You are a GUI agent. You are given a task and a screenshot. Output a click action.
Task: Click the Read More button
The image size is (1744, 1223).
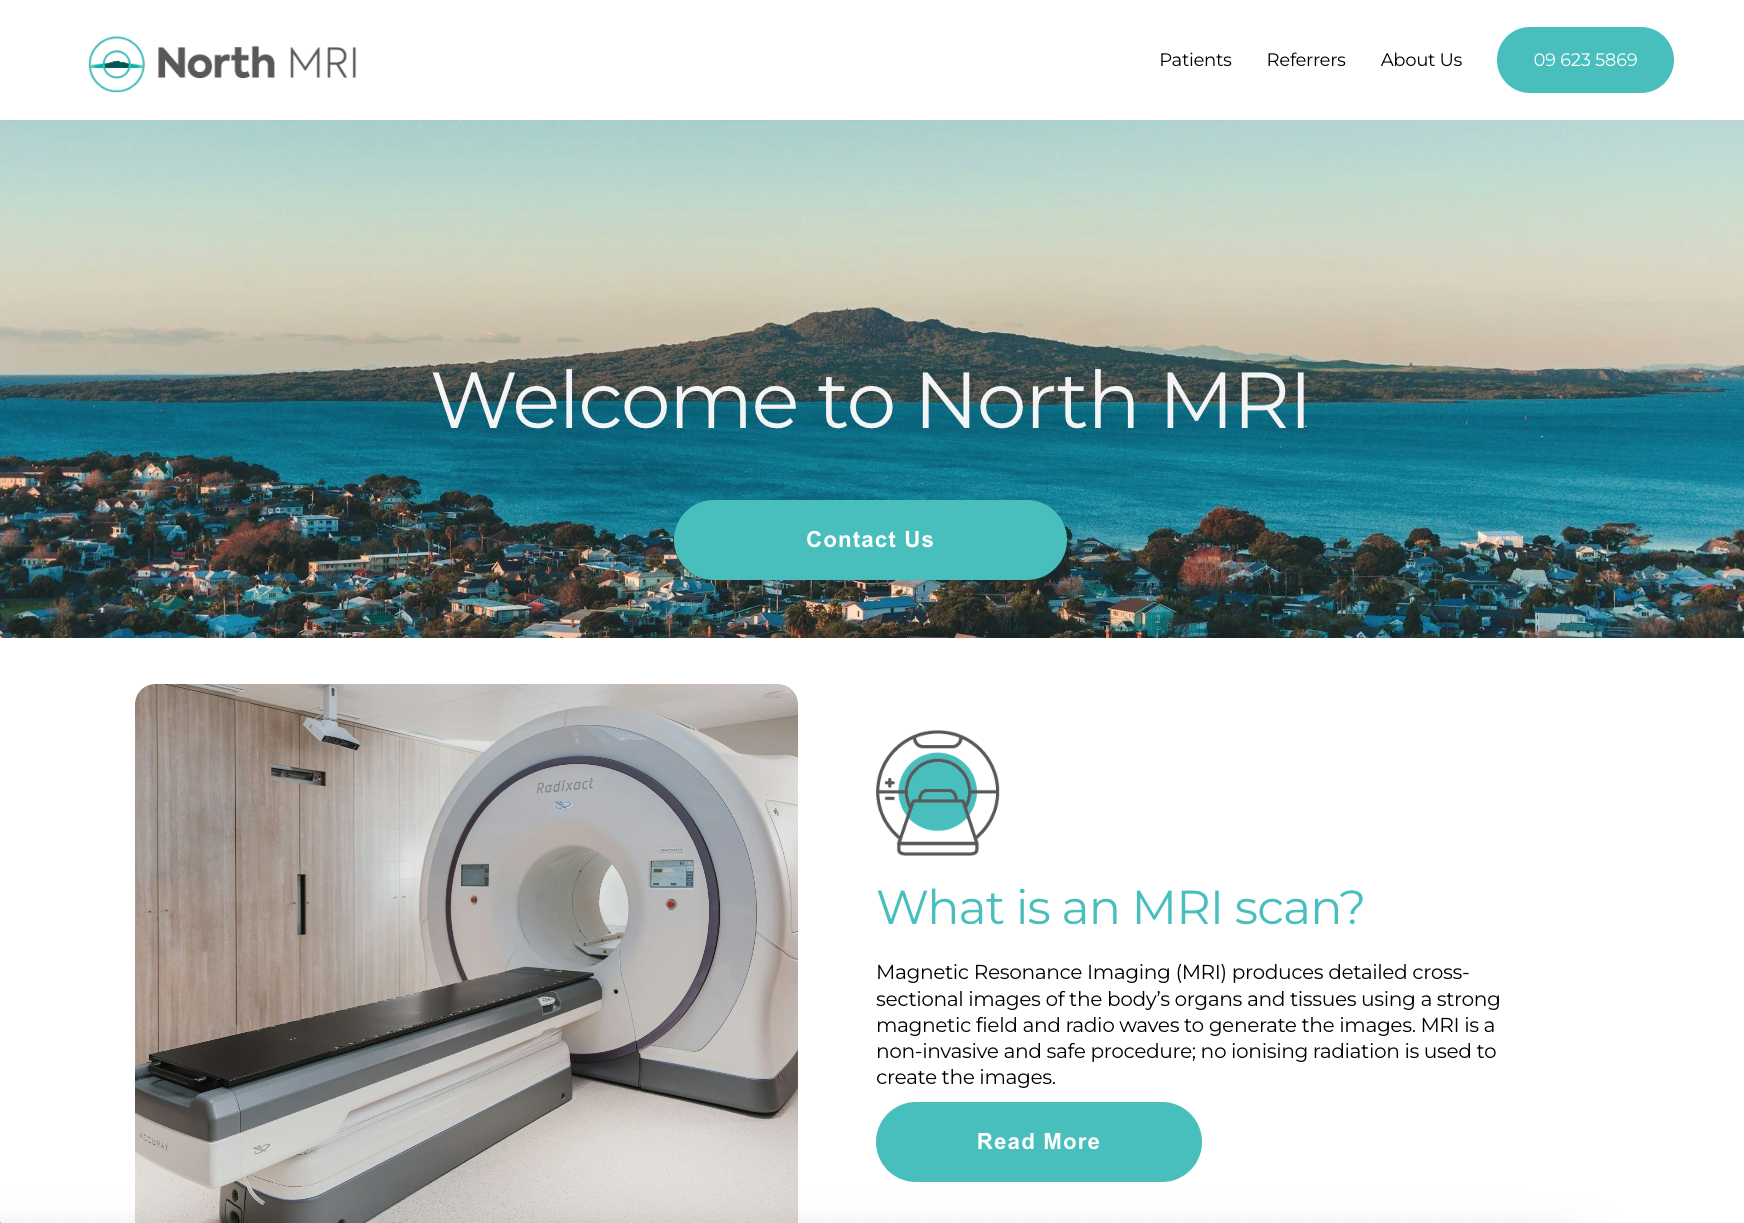pyautogui.click(x=1038, y=1141)
